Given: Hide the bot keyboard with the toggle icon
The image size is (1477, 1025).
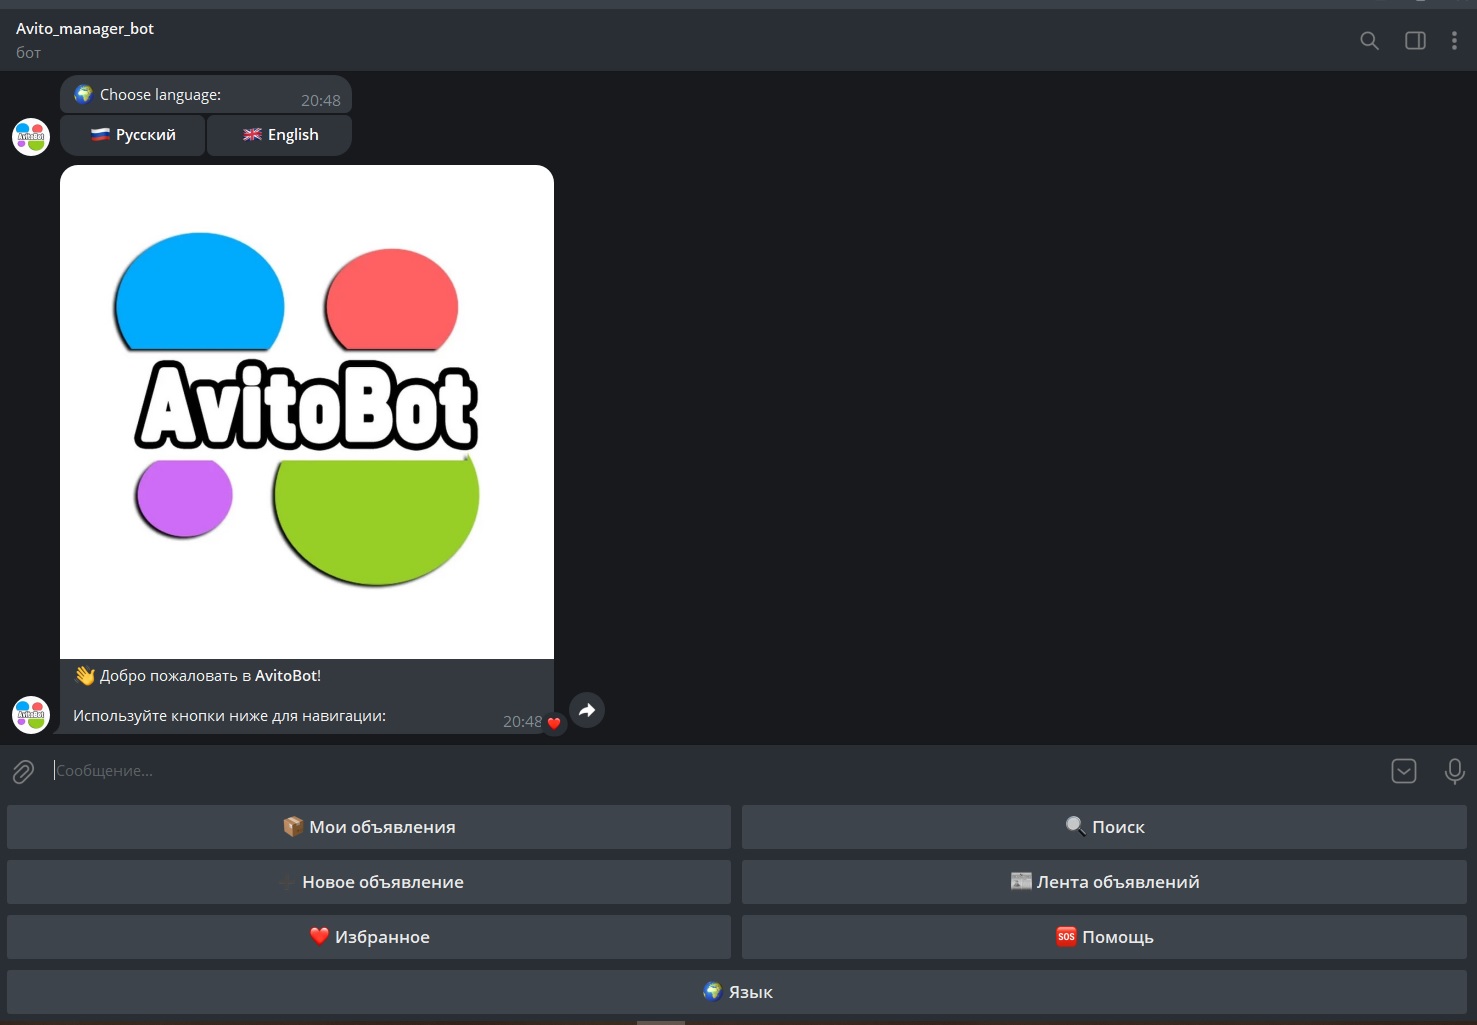Looking at the screenshot, I should 1404,771.
